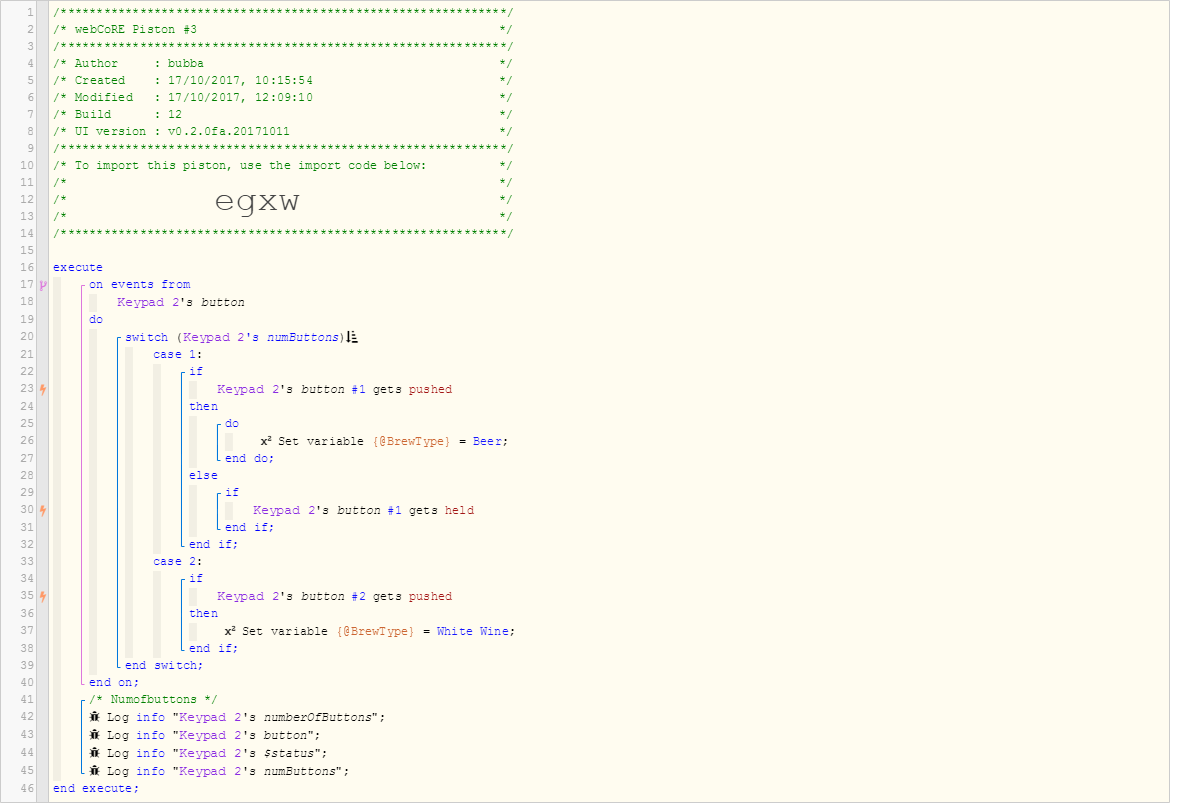Click the {@BrewType} variable on line 37

376,631
